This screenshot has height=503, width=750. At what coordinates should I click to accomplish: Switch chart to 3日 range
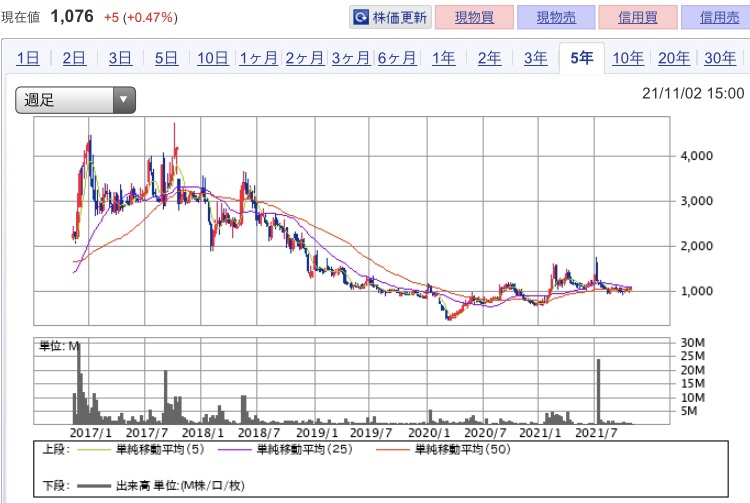point(120,58)
